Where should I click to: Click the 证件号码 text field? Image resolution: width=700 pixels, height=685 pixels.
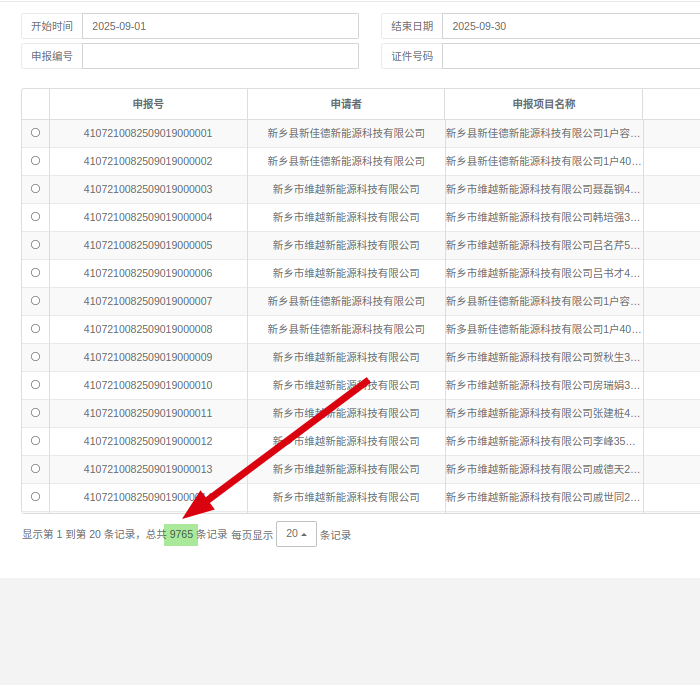[570, 56]
